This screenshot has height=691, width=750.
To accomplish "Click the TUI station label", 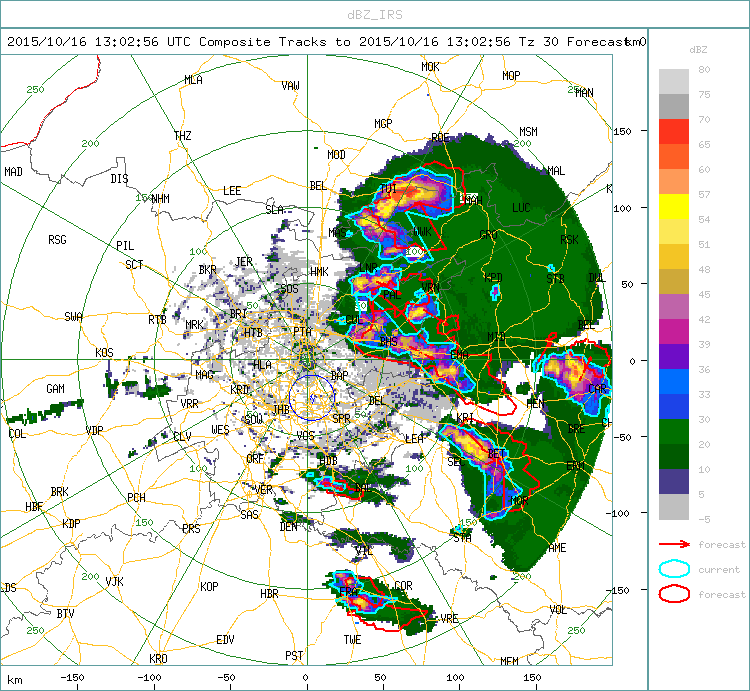I will (388, 188).
